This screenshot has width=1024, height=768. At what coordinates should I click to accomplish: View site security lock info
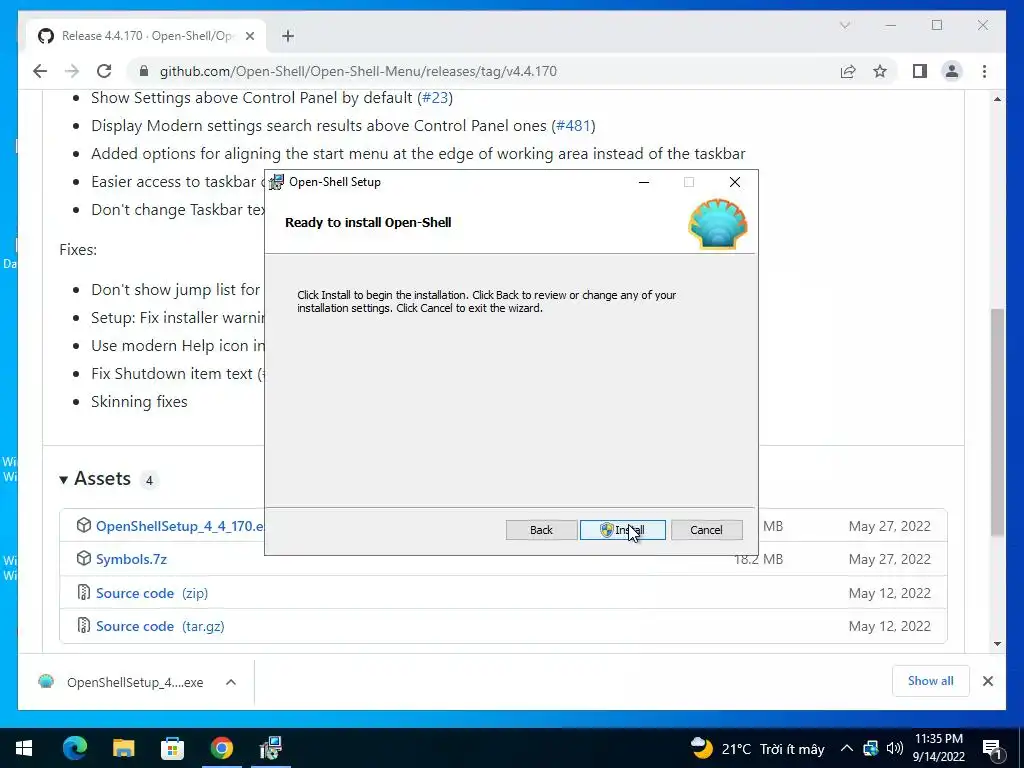click(144, 71)
